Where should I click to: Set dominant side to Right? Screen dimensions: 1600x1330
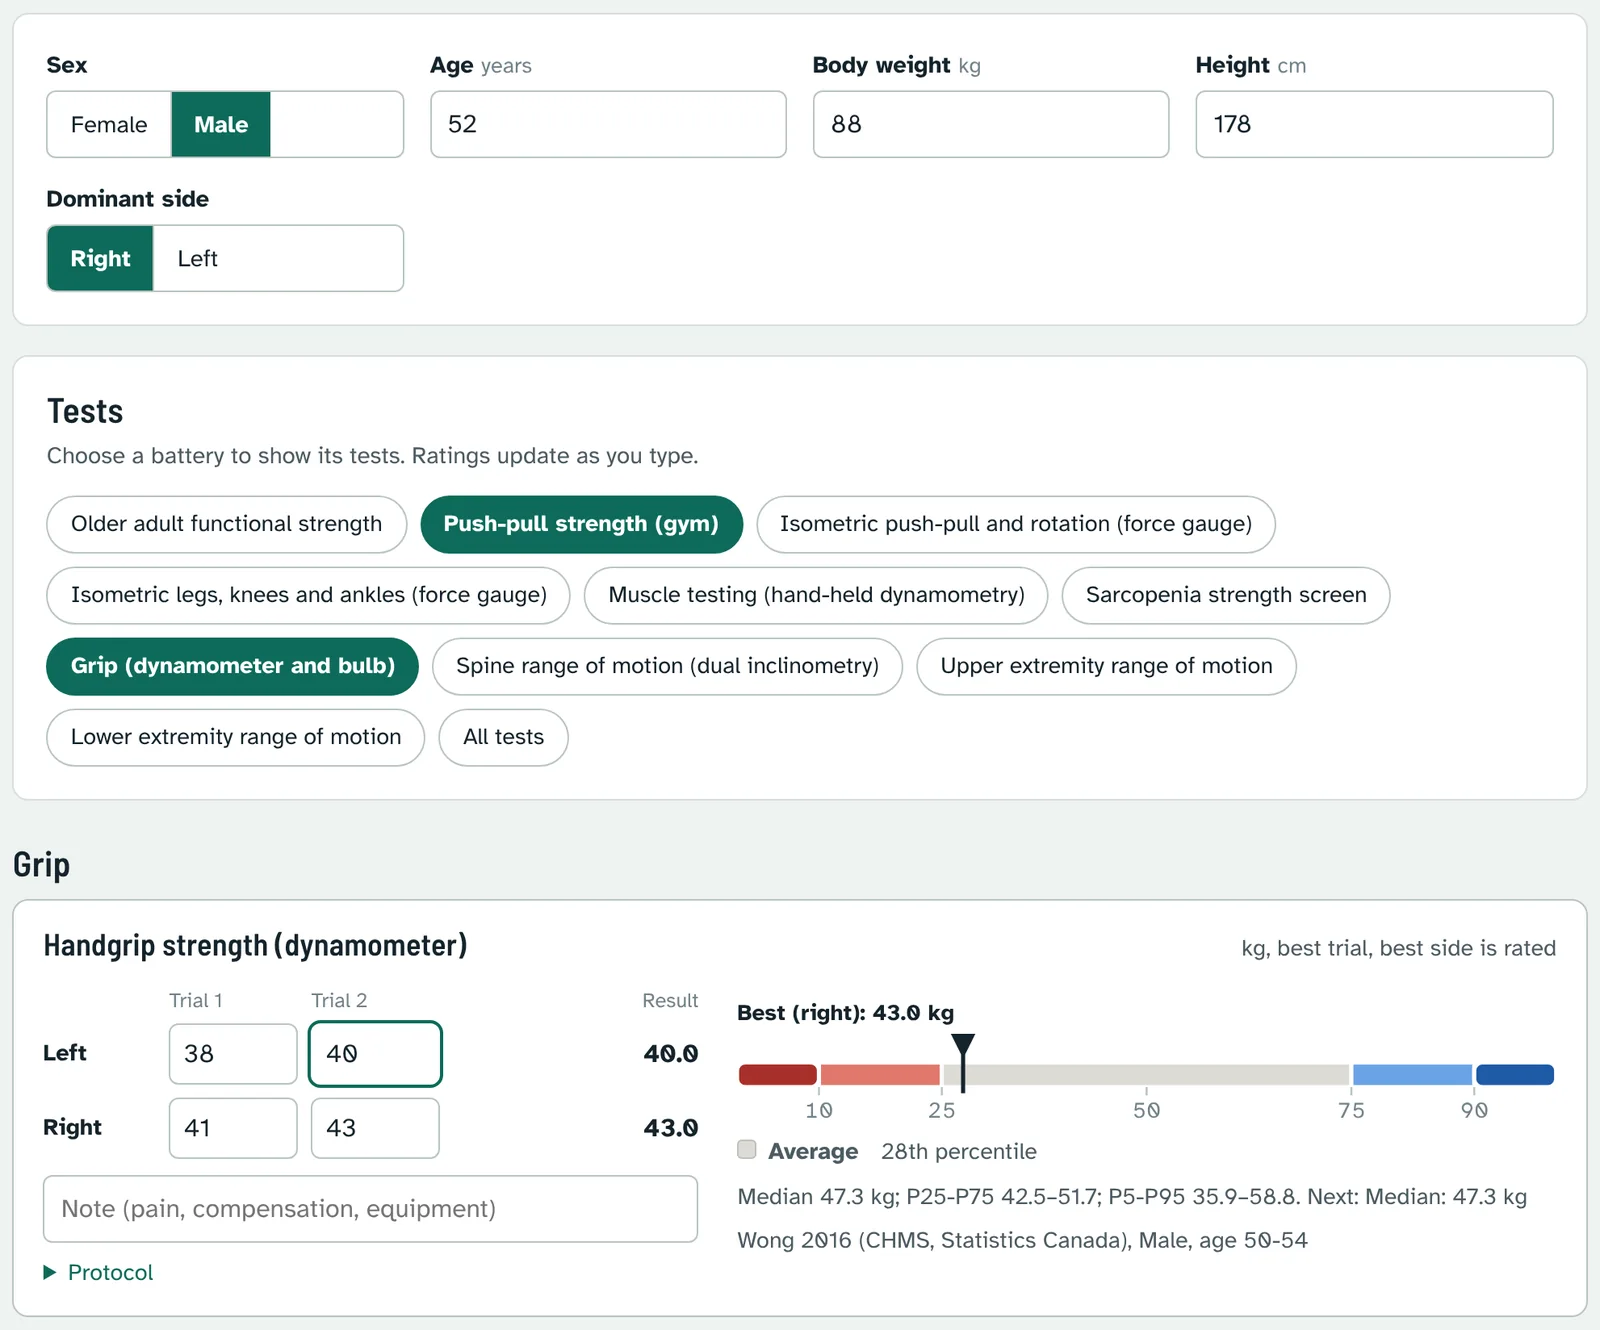100,258
